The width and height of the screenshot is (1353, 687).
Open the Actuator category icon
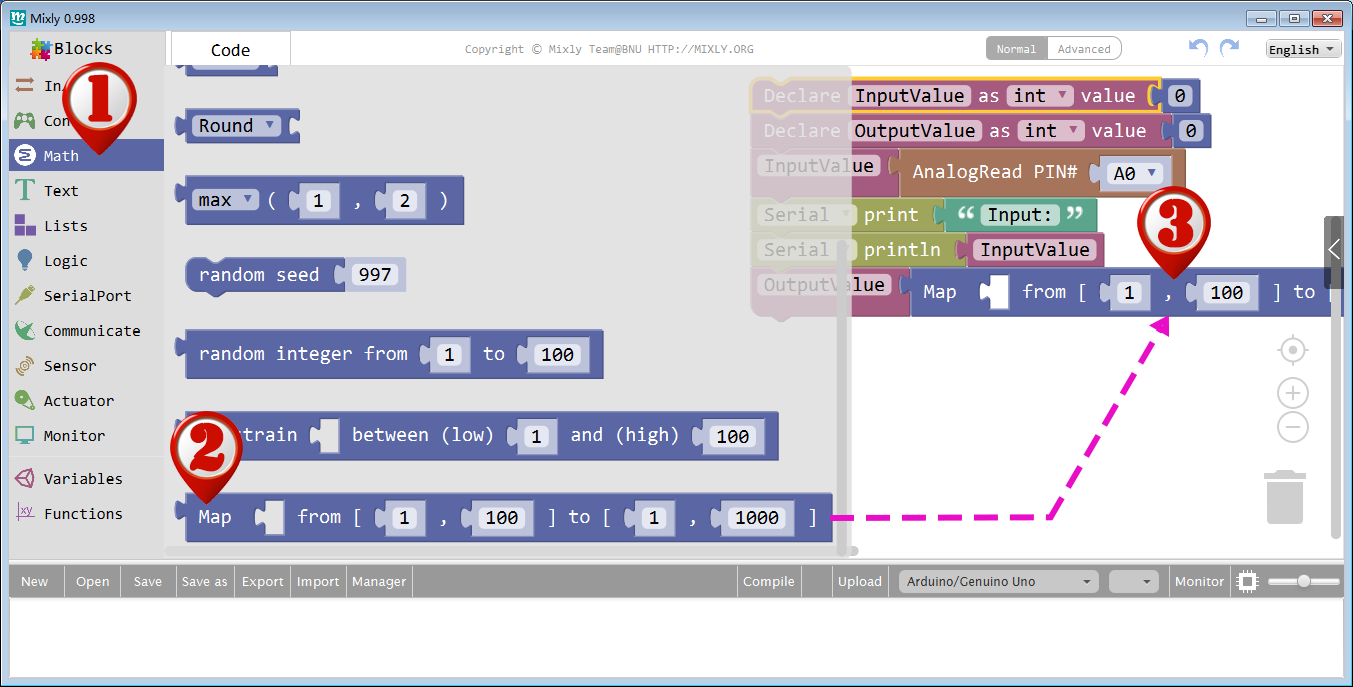click(26, 401)
